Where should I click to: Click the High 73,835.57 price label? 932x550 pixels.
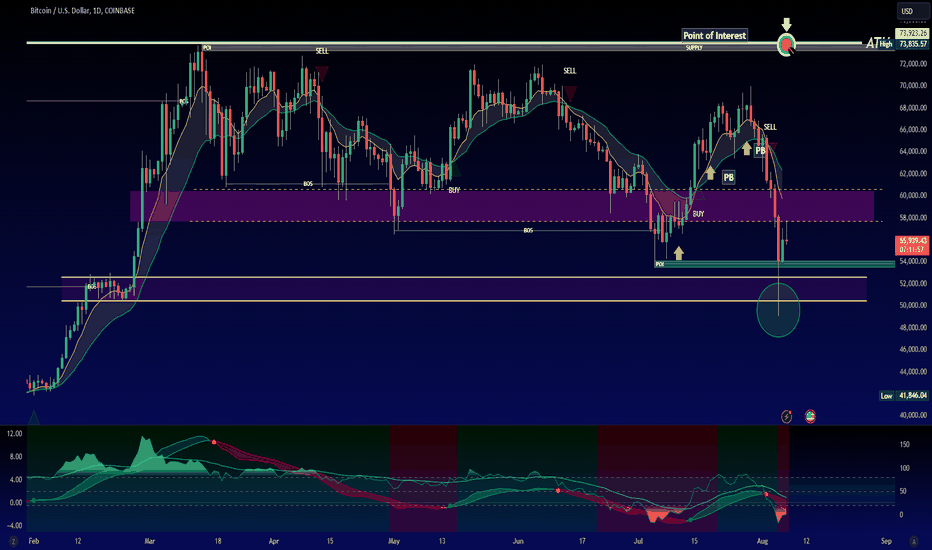(903, 44)
